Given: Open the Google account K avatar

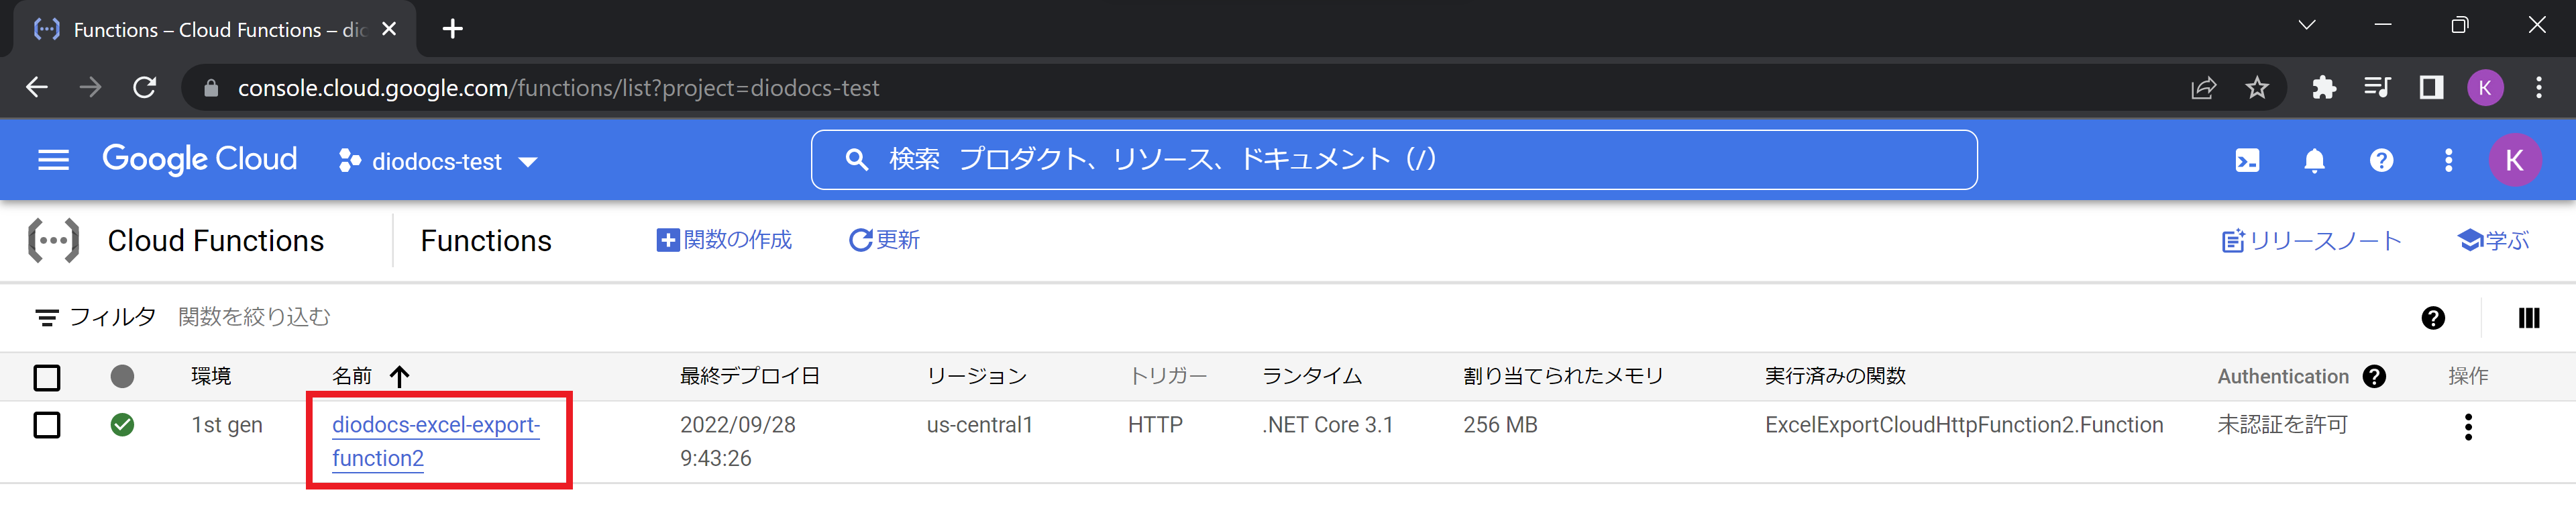Looking at the screenshot, I should tap(2514, 160).
